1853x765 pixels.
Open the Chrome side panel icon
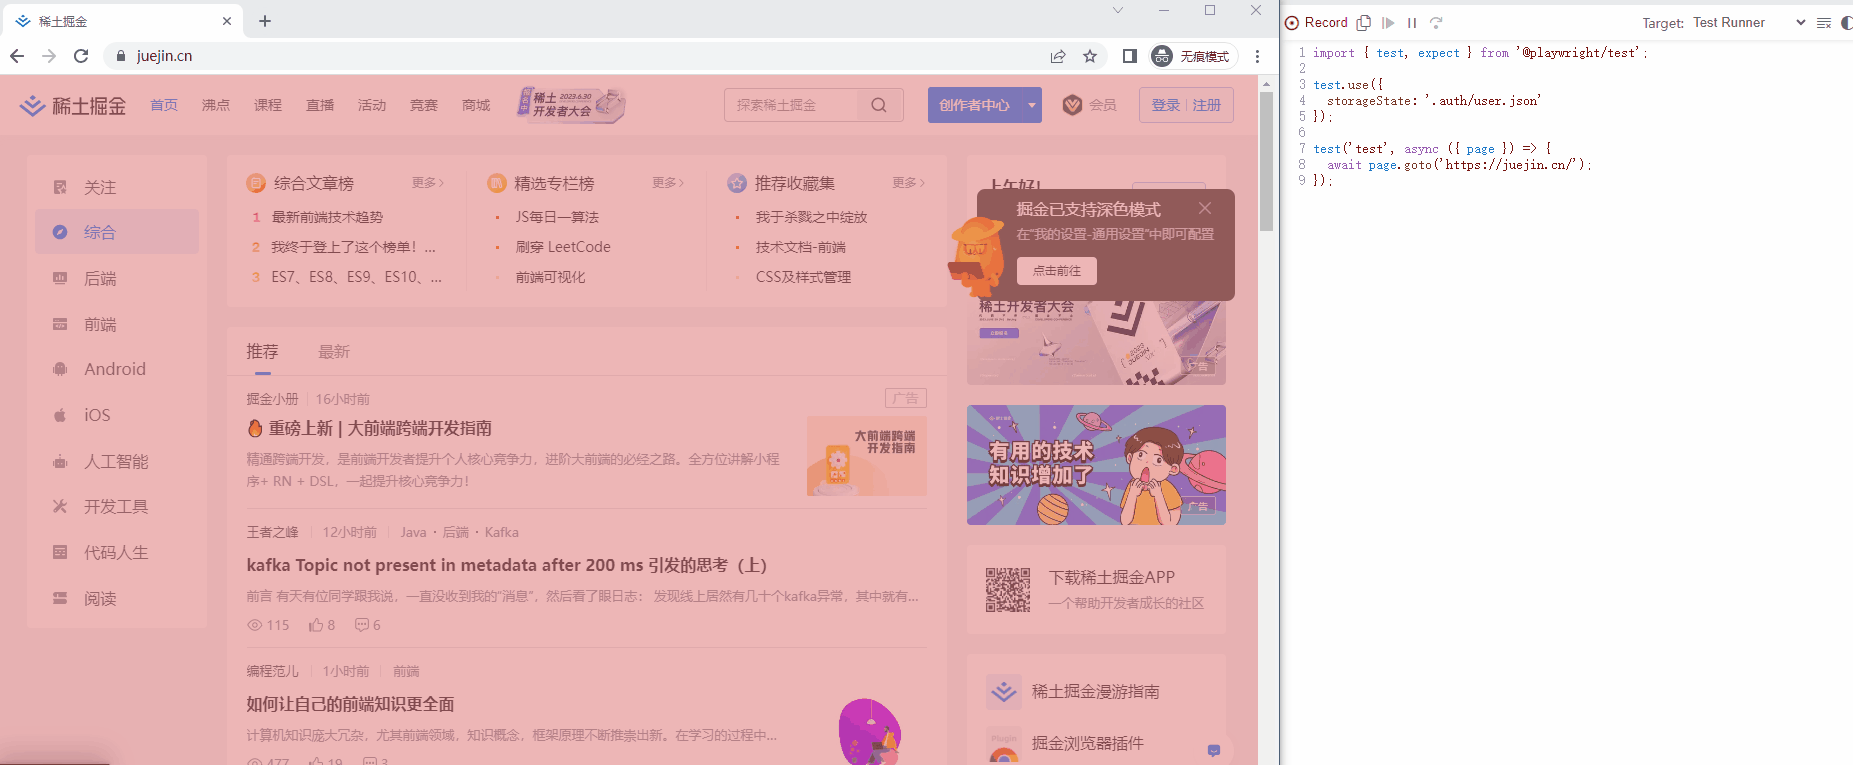pyautogui.click(x=1129, y=56)
